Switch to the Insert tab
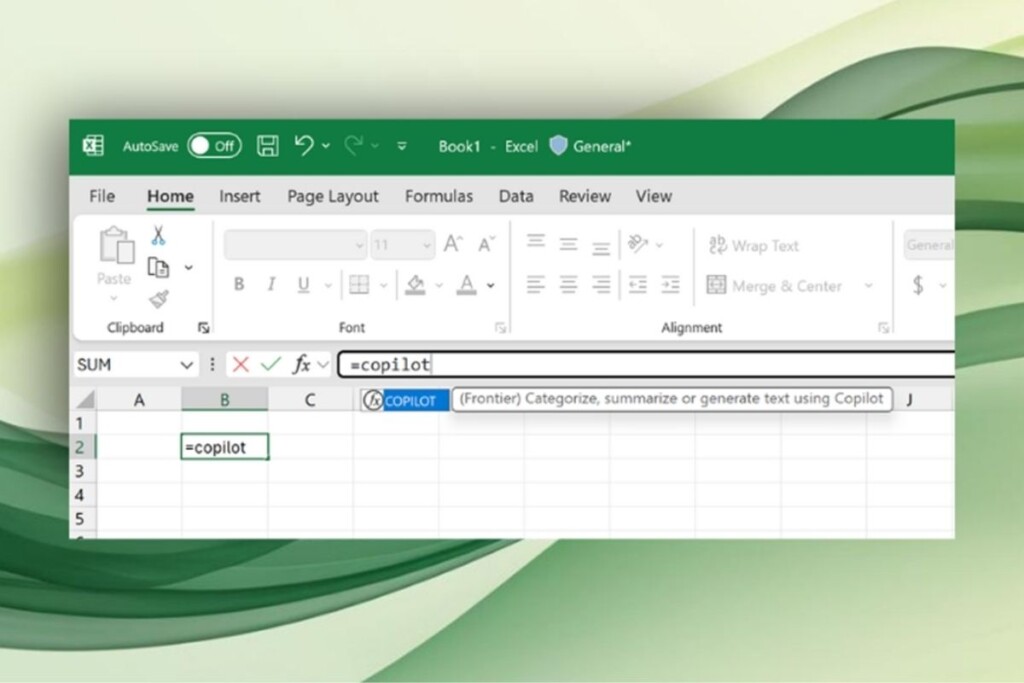The image size is (1024, 683). 240,196
